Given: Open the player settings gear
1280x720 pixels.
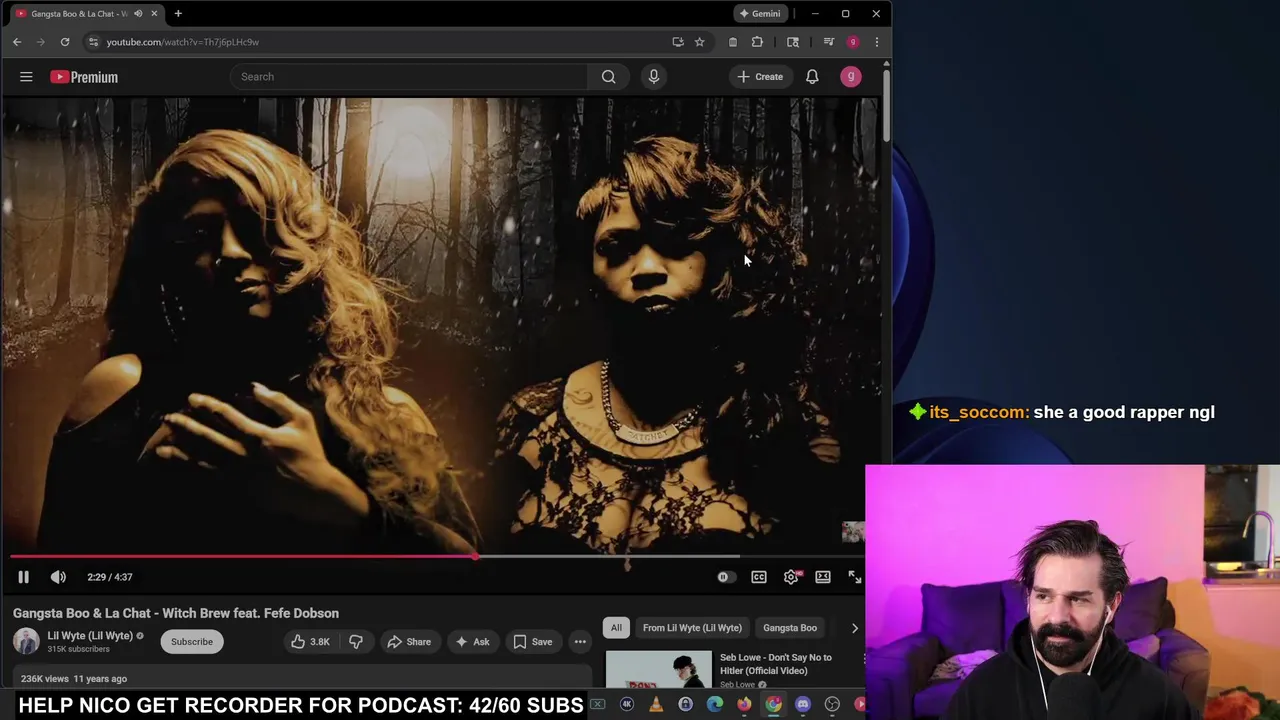Looking at the screenshot, I should pos(791,577).
